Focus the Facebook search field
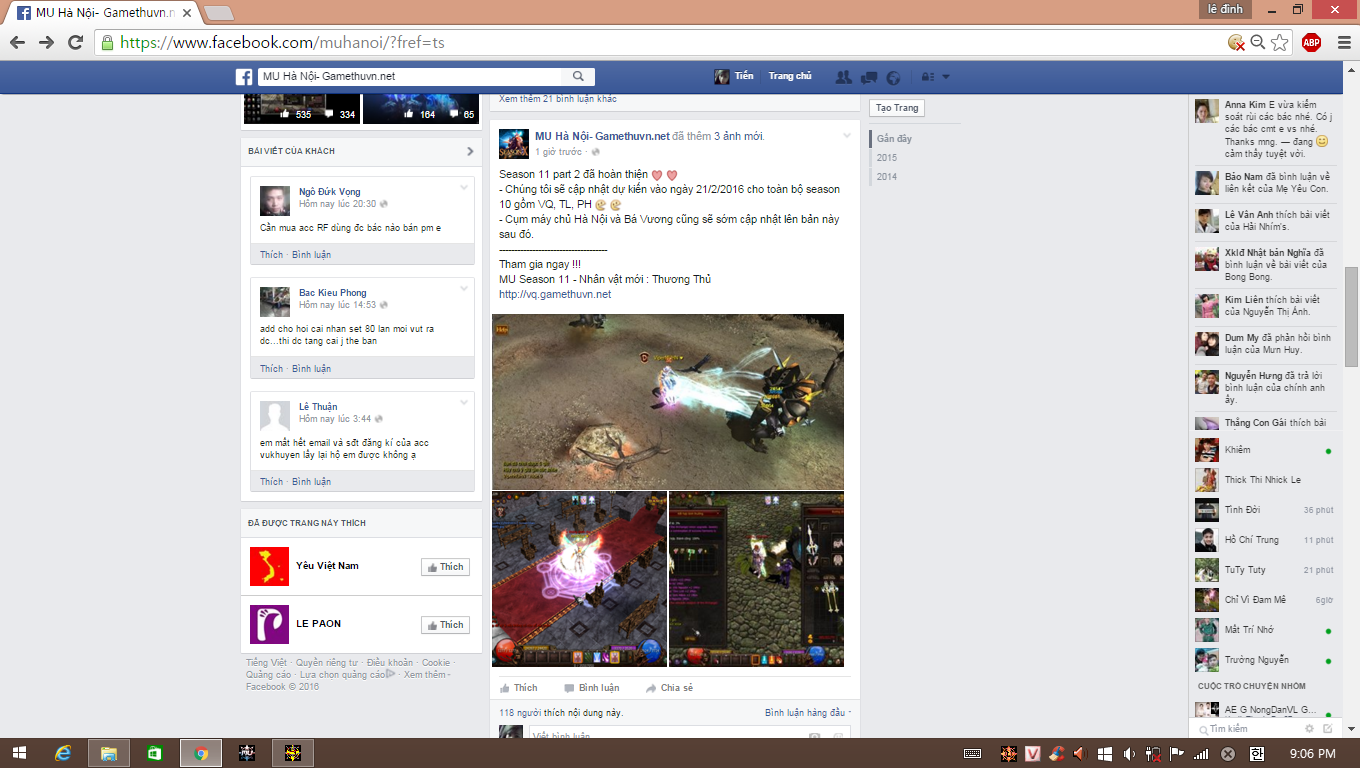Image resolution: width=1360 pixels, height=768 pixels. [410, 77]
